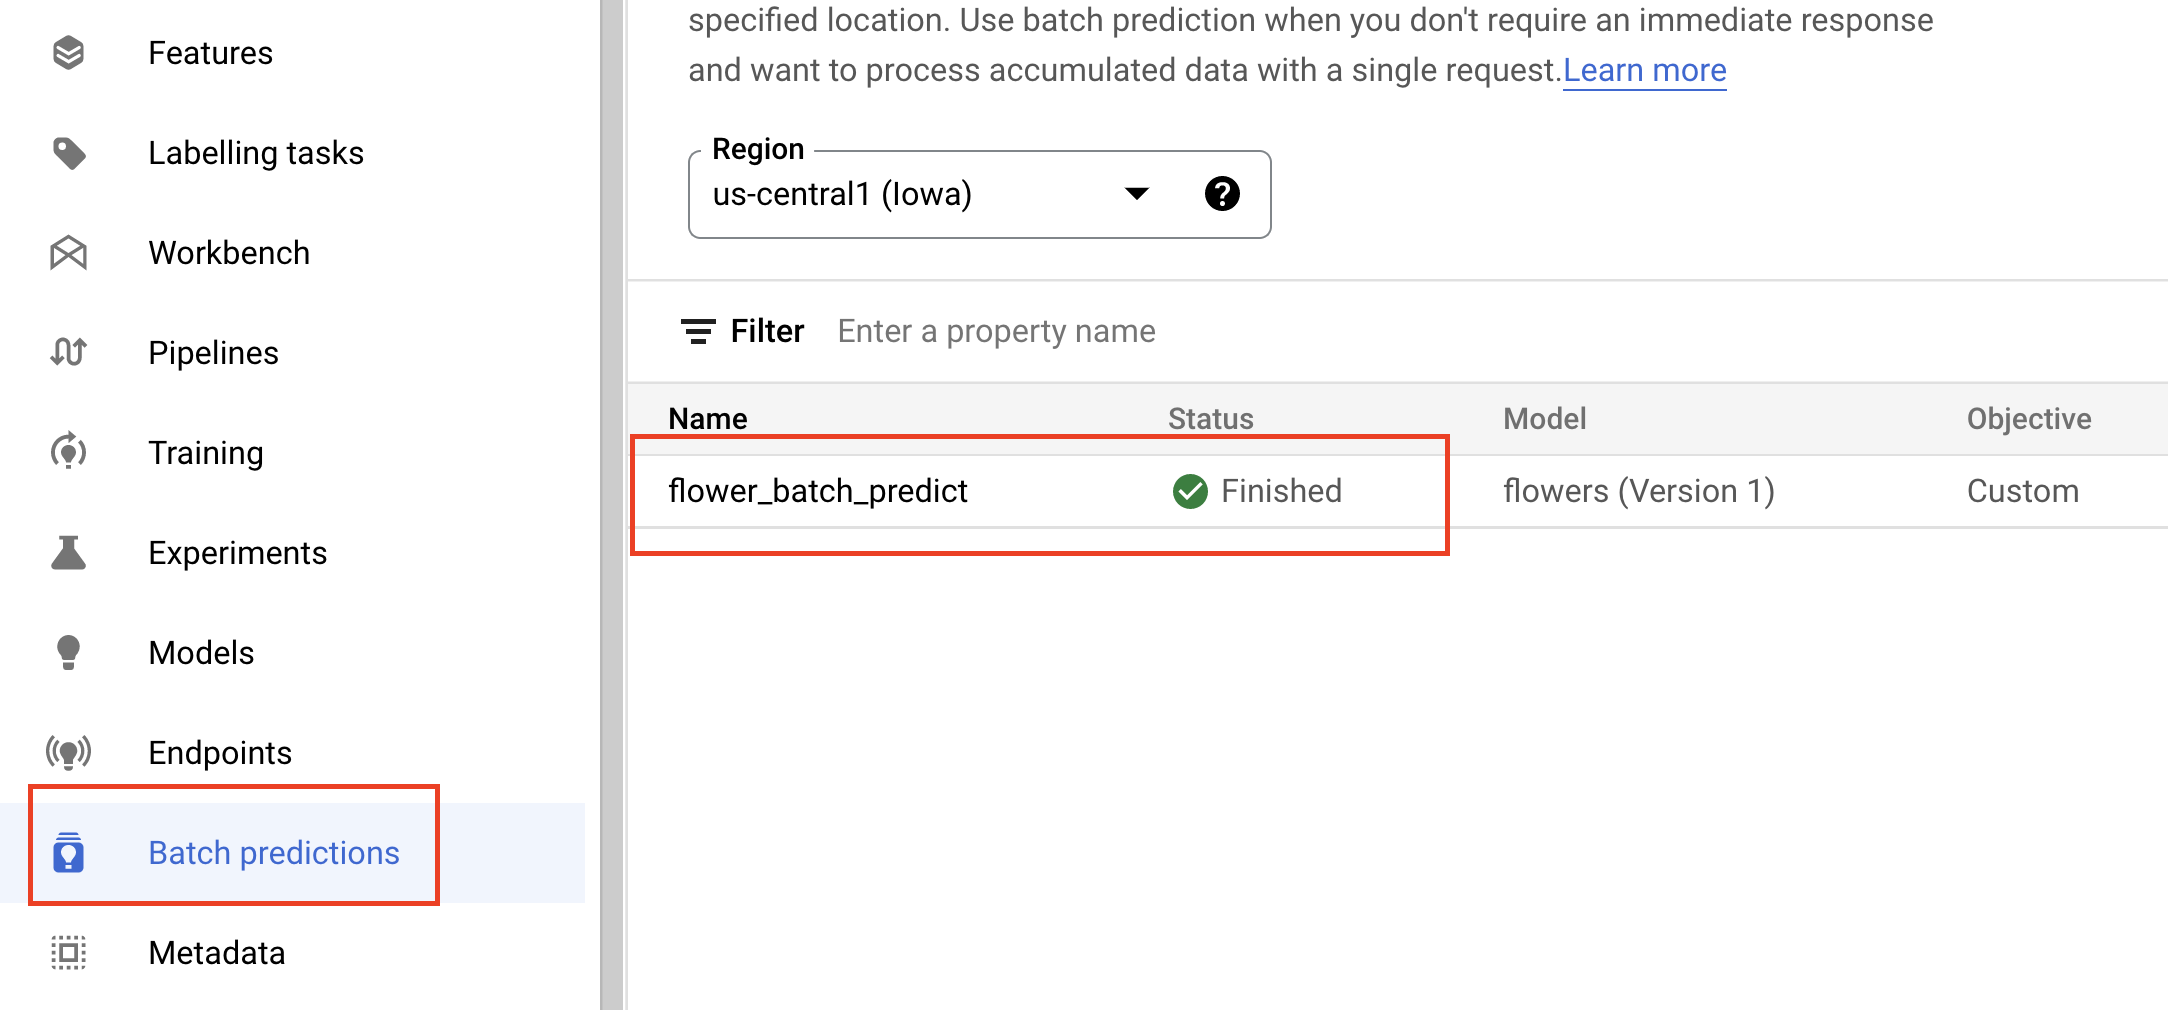This screenshot has height=1010, width=2168.
Task: Open the Region dropdown arrow
Action: pos(1136,194)
